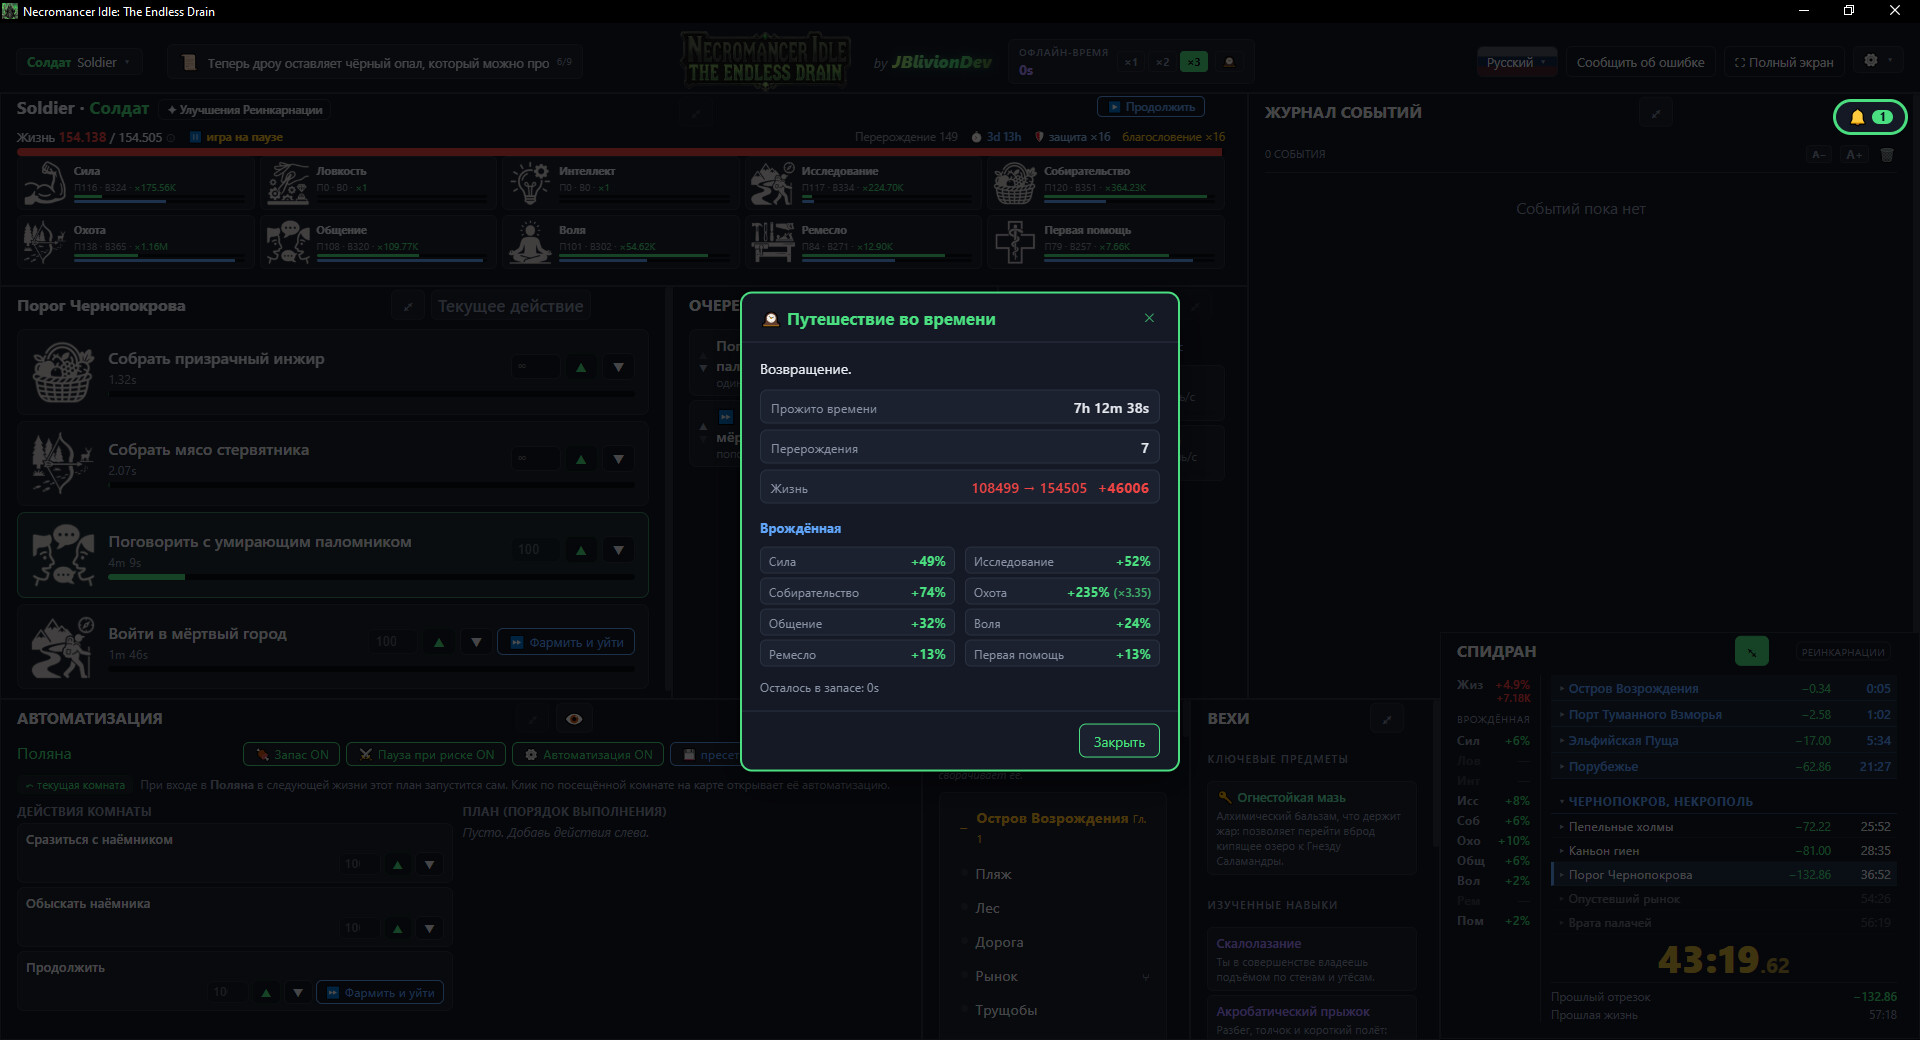Screen dimensions: 1920x1040
Task: Open the Реинкарнации tab
Action: (x=1842, y=652)
